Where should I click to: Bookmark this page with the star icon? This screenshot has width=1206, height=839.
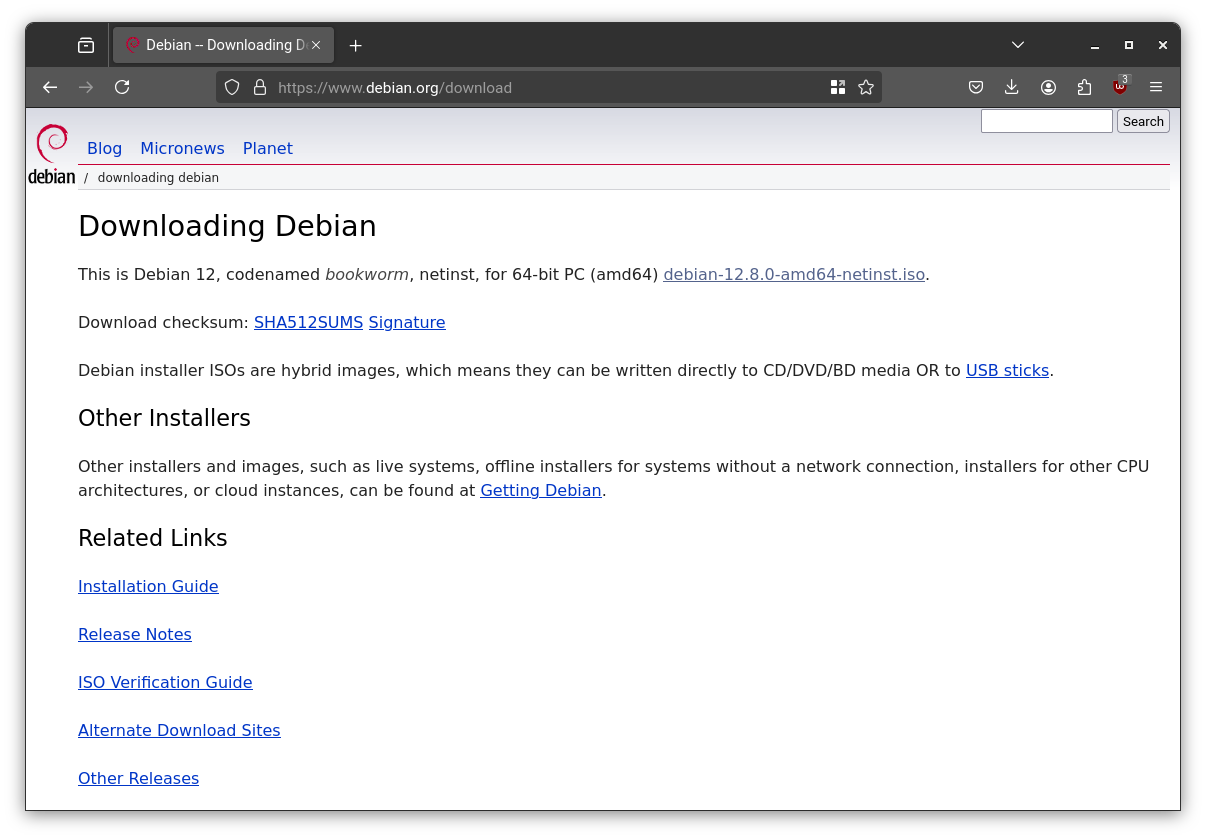(866, 87)
